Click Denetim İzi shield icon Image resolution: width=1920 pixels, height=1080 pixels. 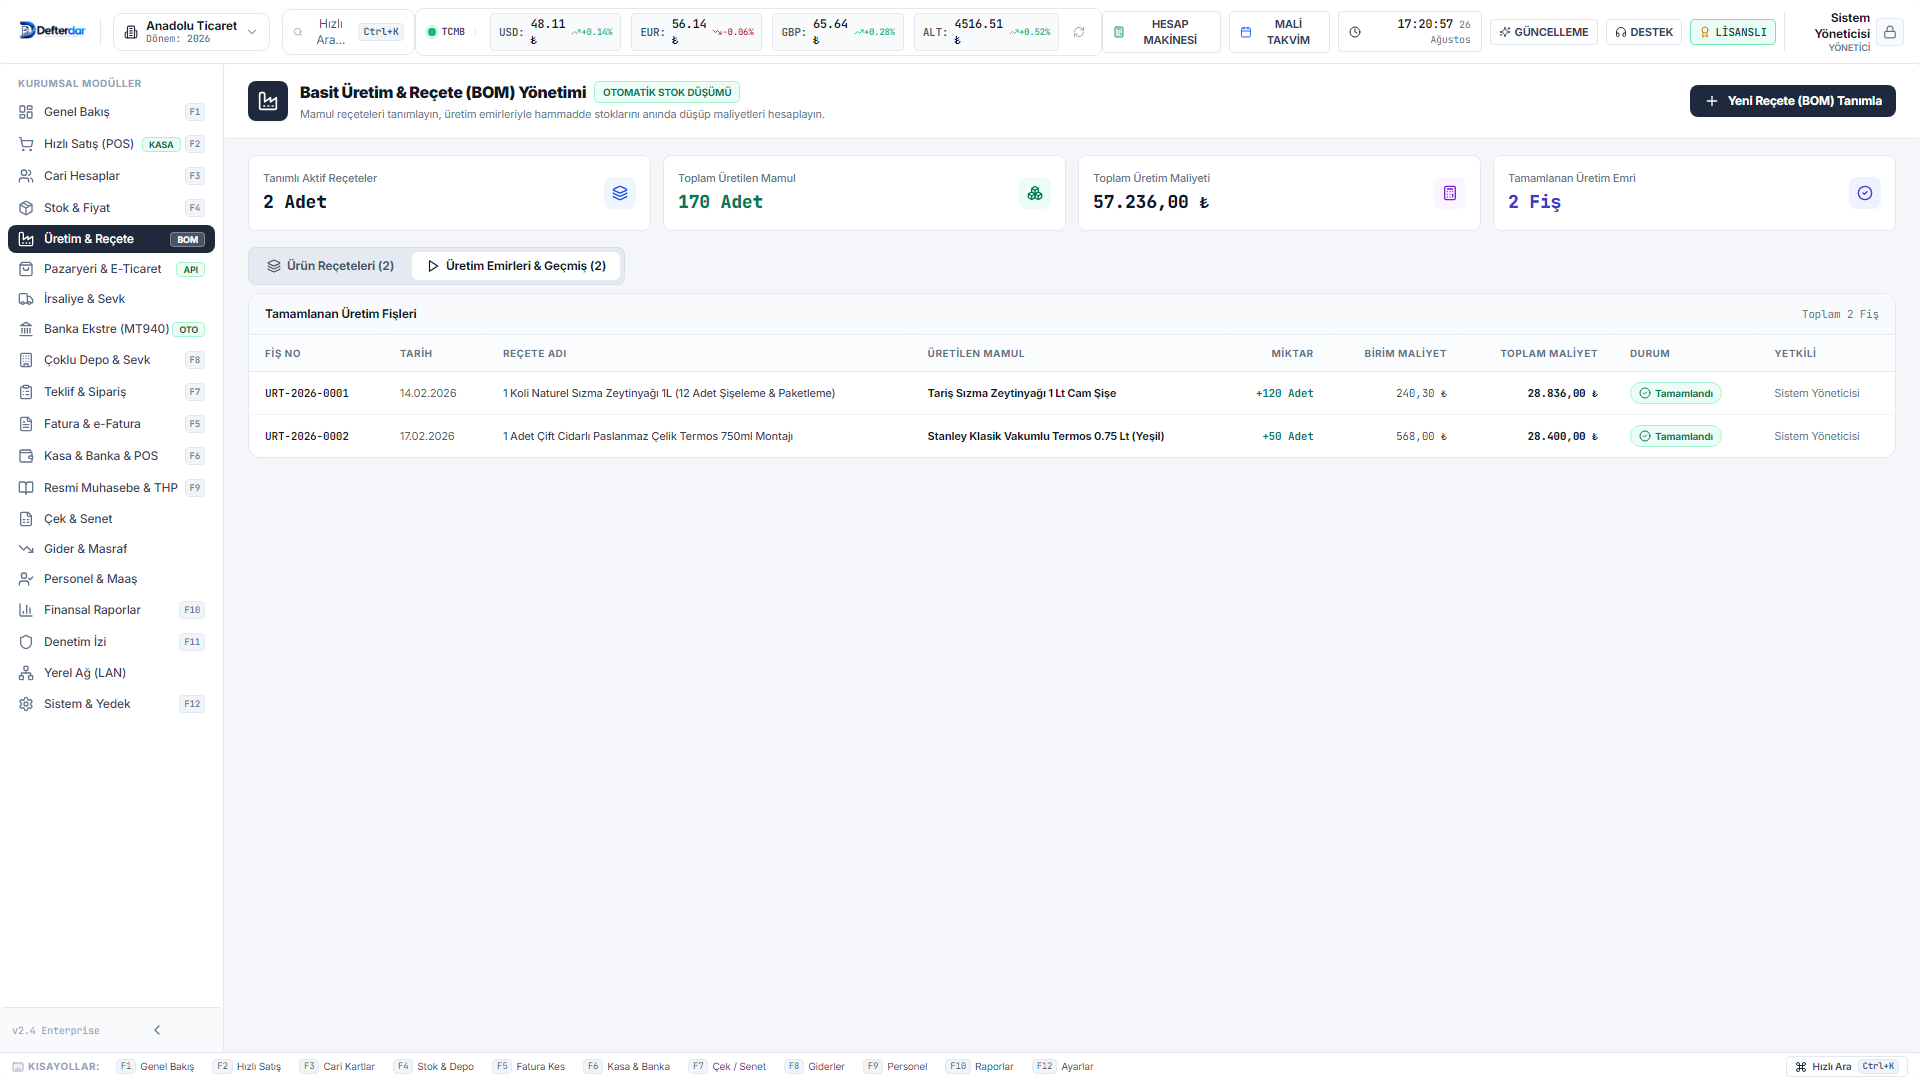[x=26, y=642]
